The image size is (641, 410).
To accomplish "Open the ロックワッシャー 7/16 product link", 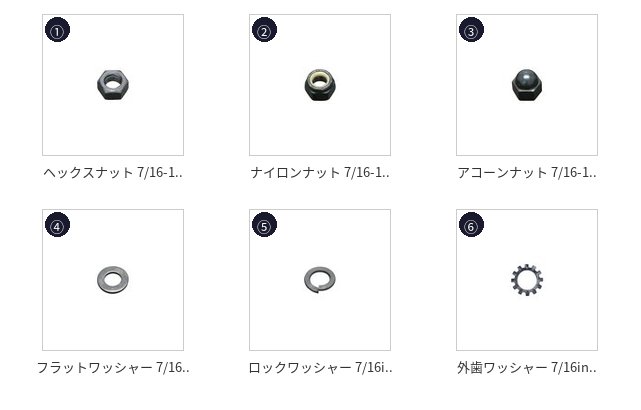I will coord(320,367).
